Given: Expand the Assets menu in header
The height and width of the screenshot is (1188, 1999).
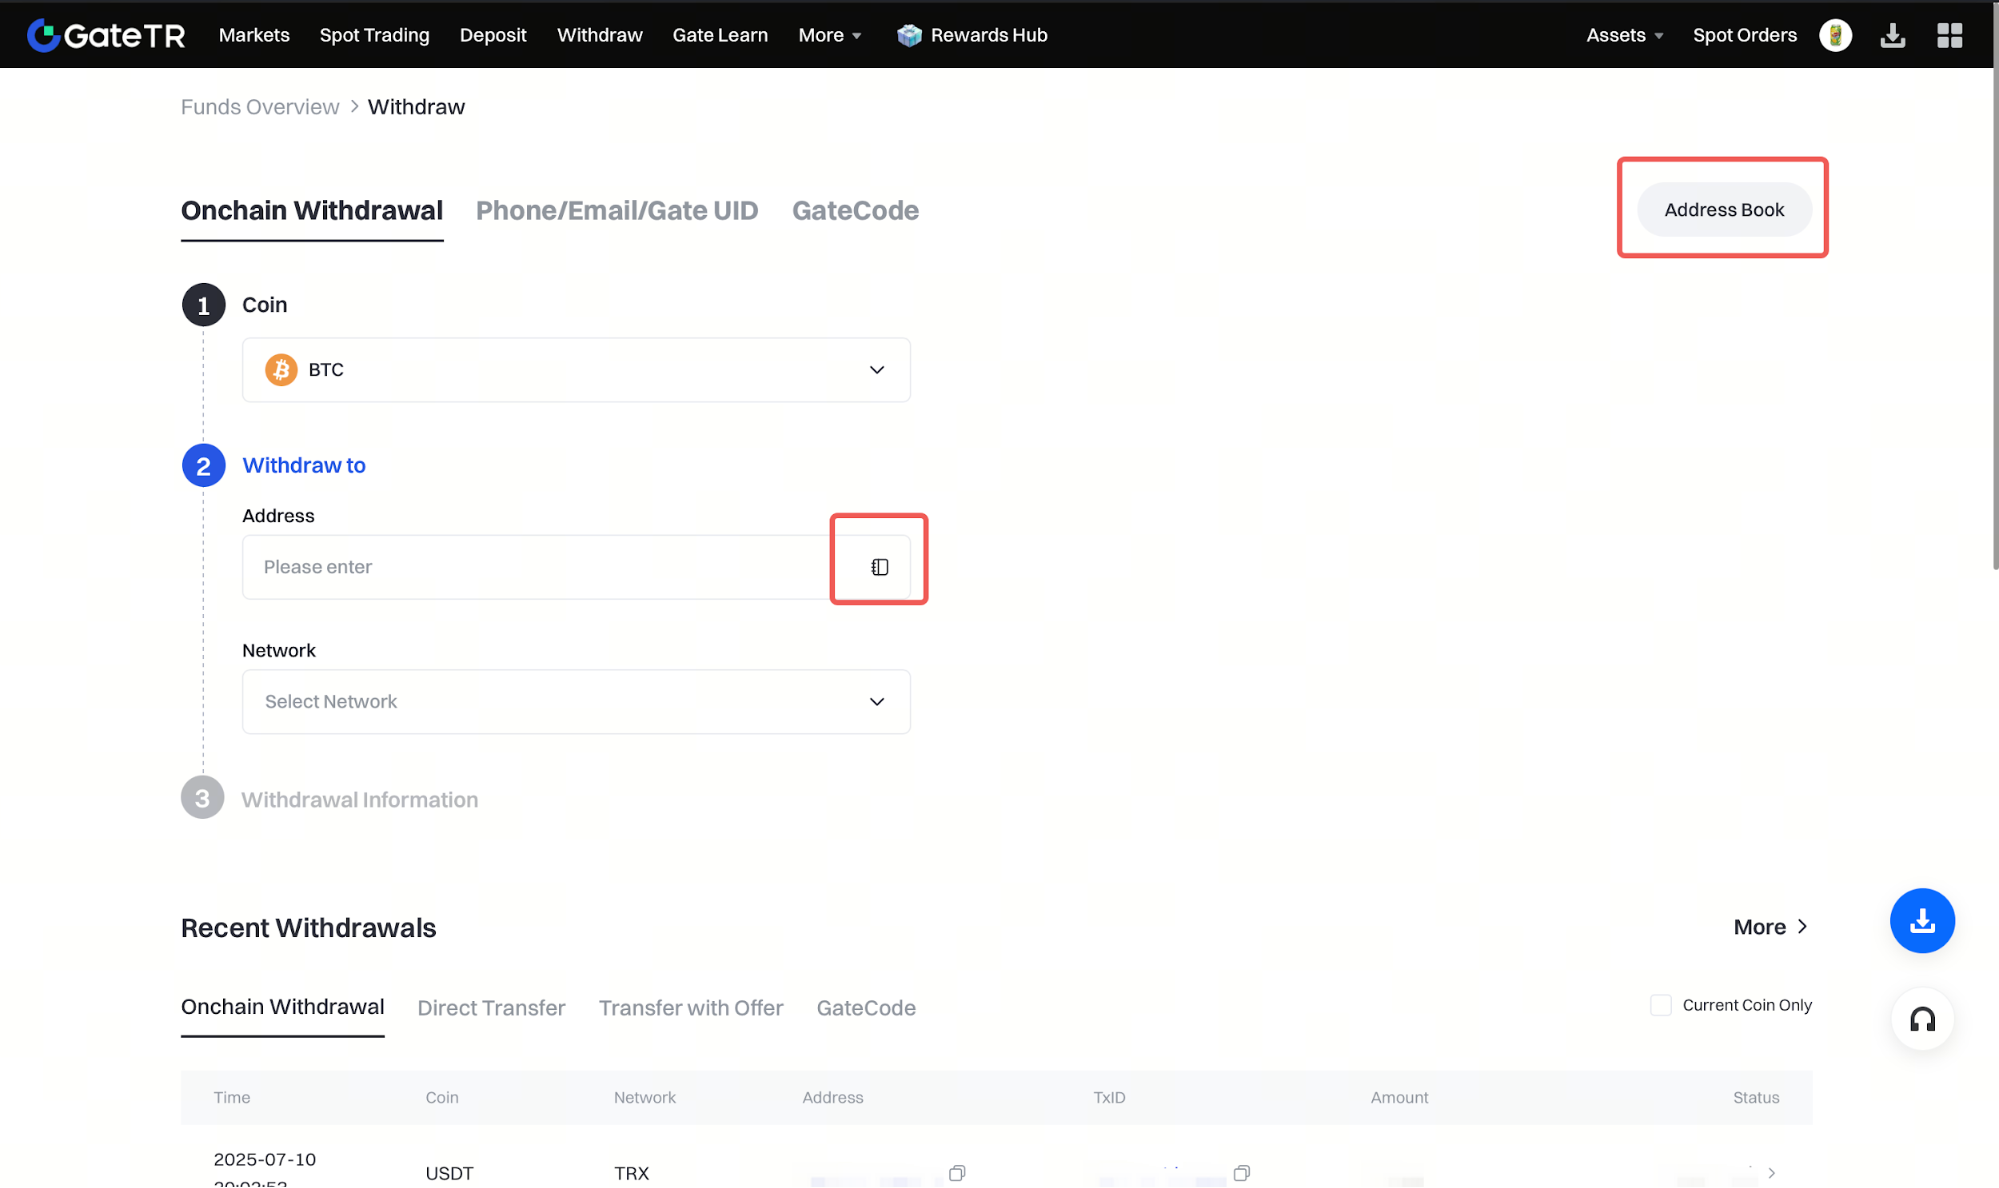Looking at the screenshot, I should click(x=1624, y=35).
